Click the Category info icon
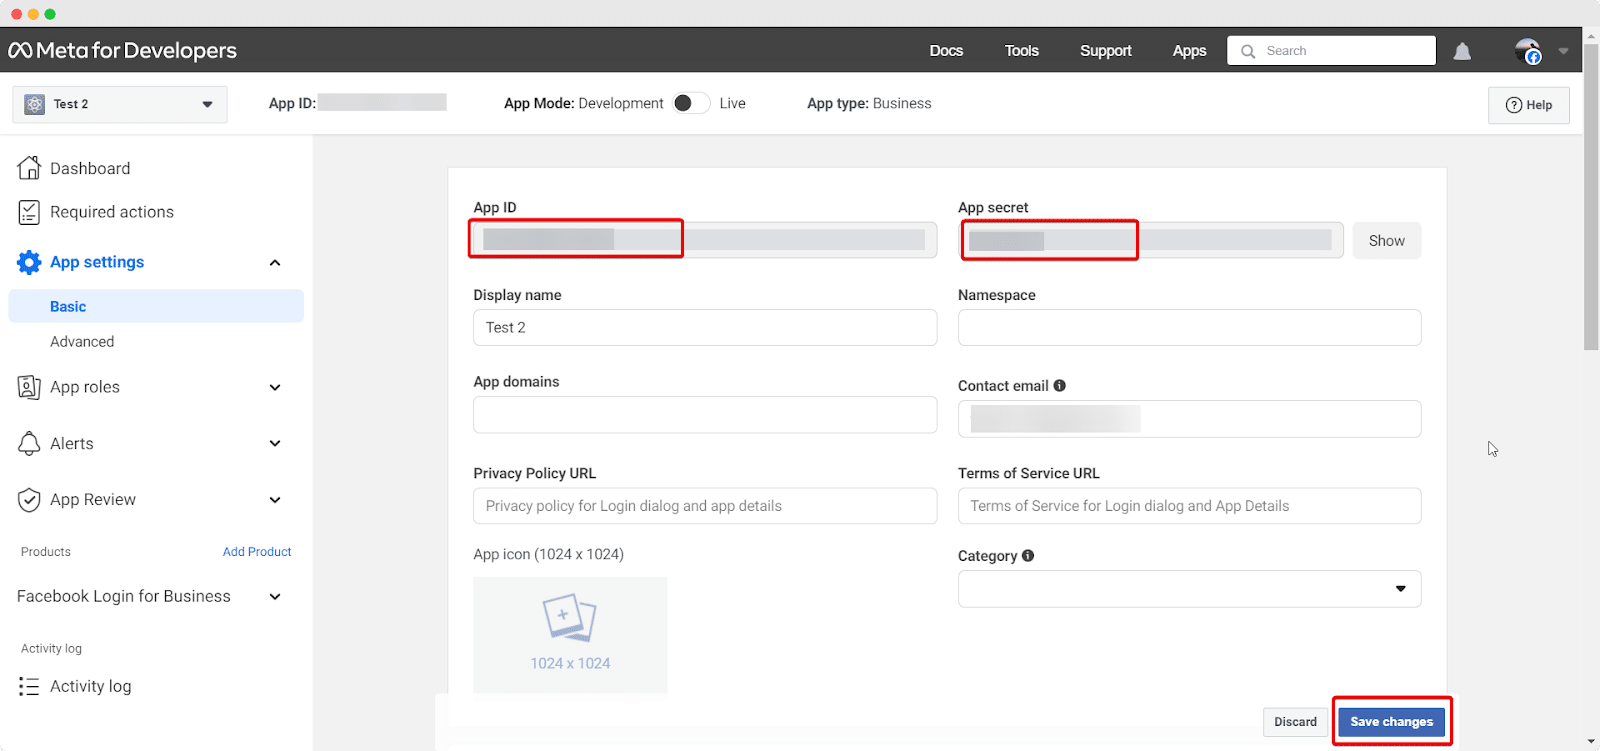Viewport: 1600px width, 751px height. 1028,555
